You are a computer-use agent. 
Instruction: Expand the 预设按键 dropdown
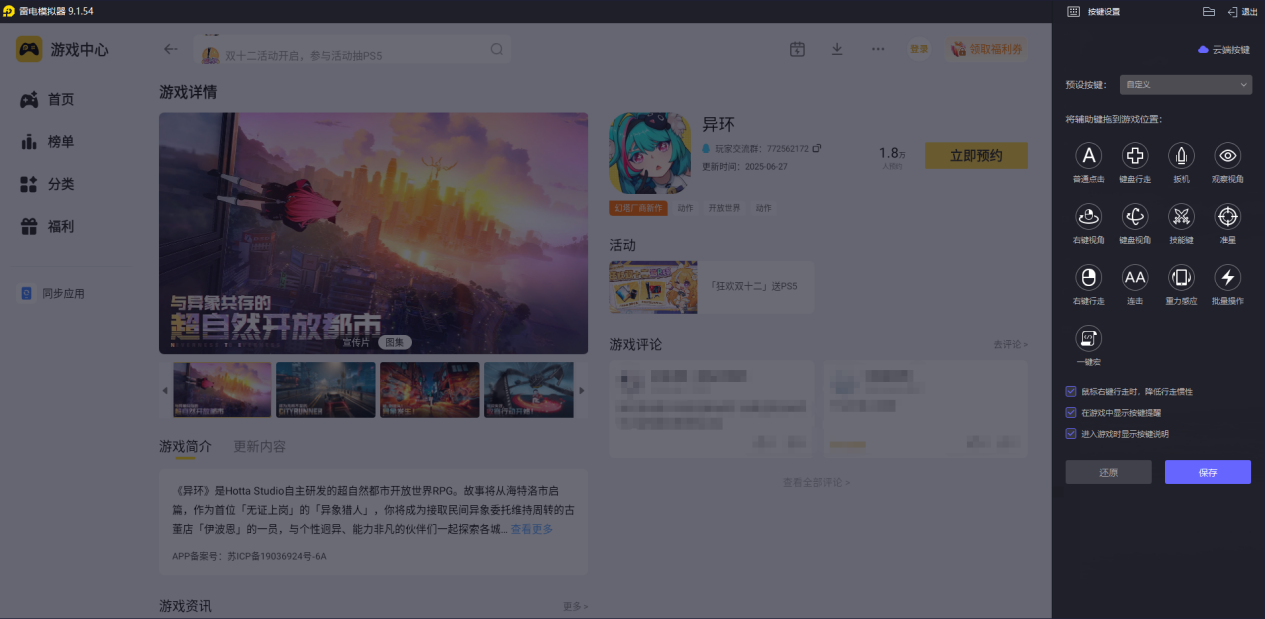[x=1185, y=85]
